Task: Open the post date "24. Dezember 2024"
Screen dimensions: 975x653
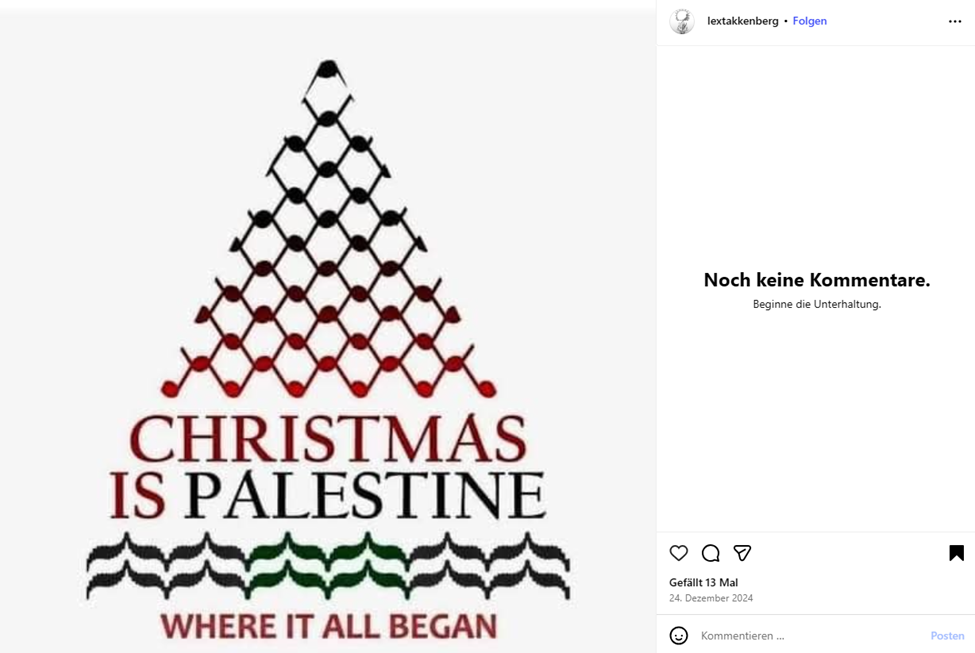Action: pos(711,598)
